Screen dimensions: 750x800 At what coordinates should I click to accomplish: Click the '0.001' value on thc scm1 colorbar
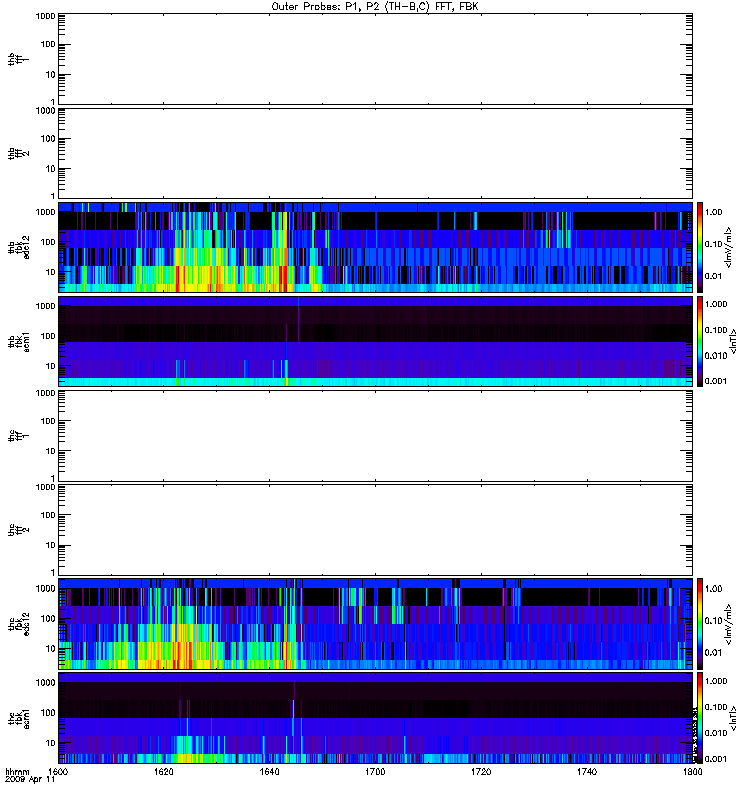click(716, 759)
